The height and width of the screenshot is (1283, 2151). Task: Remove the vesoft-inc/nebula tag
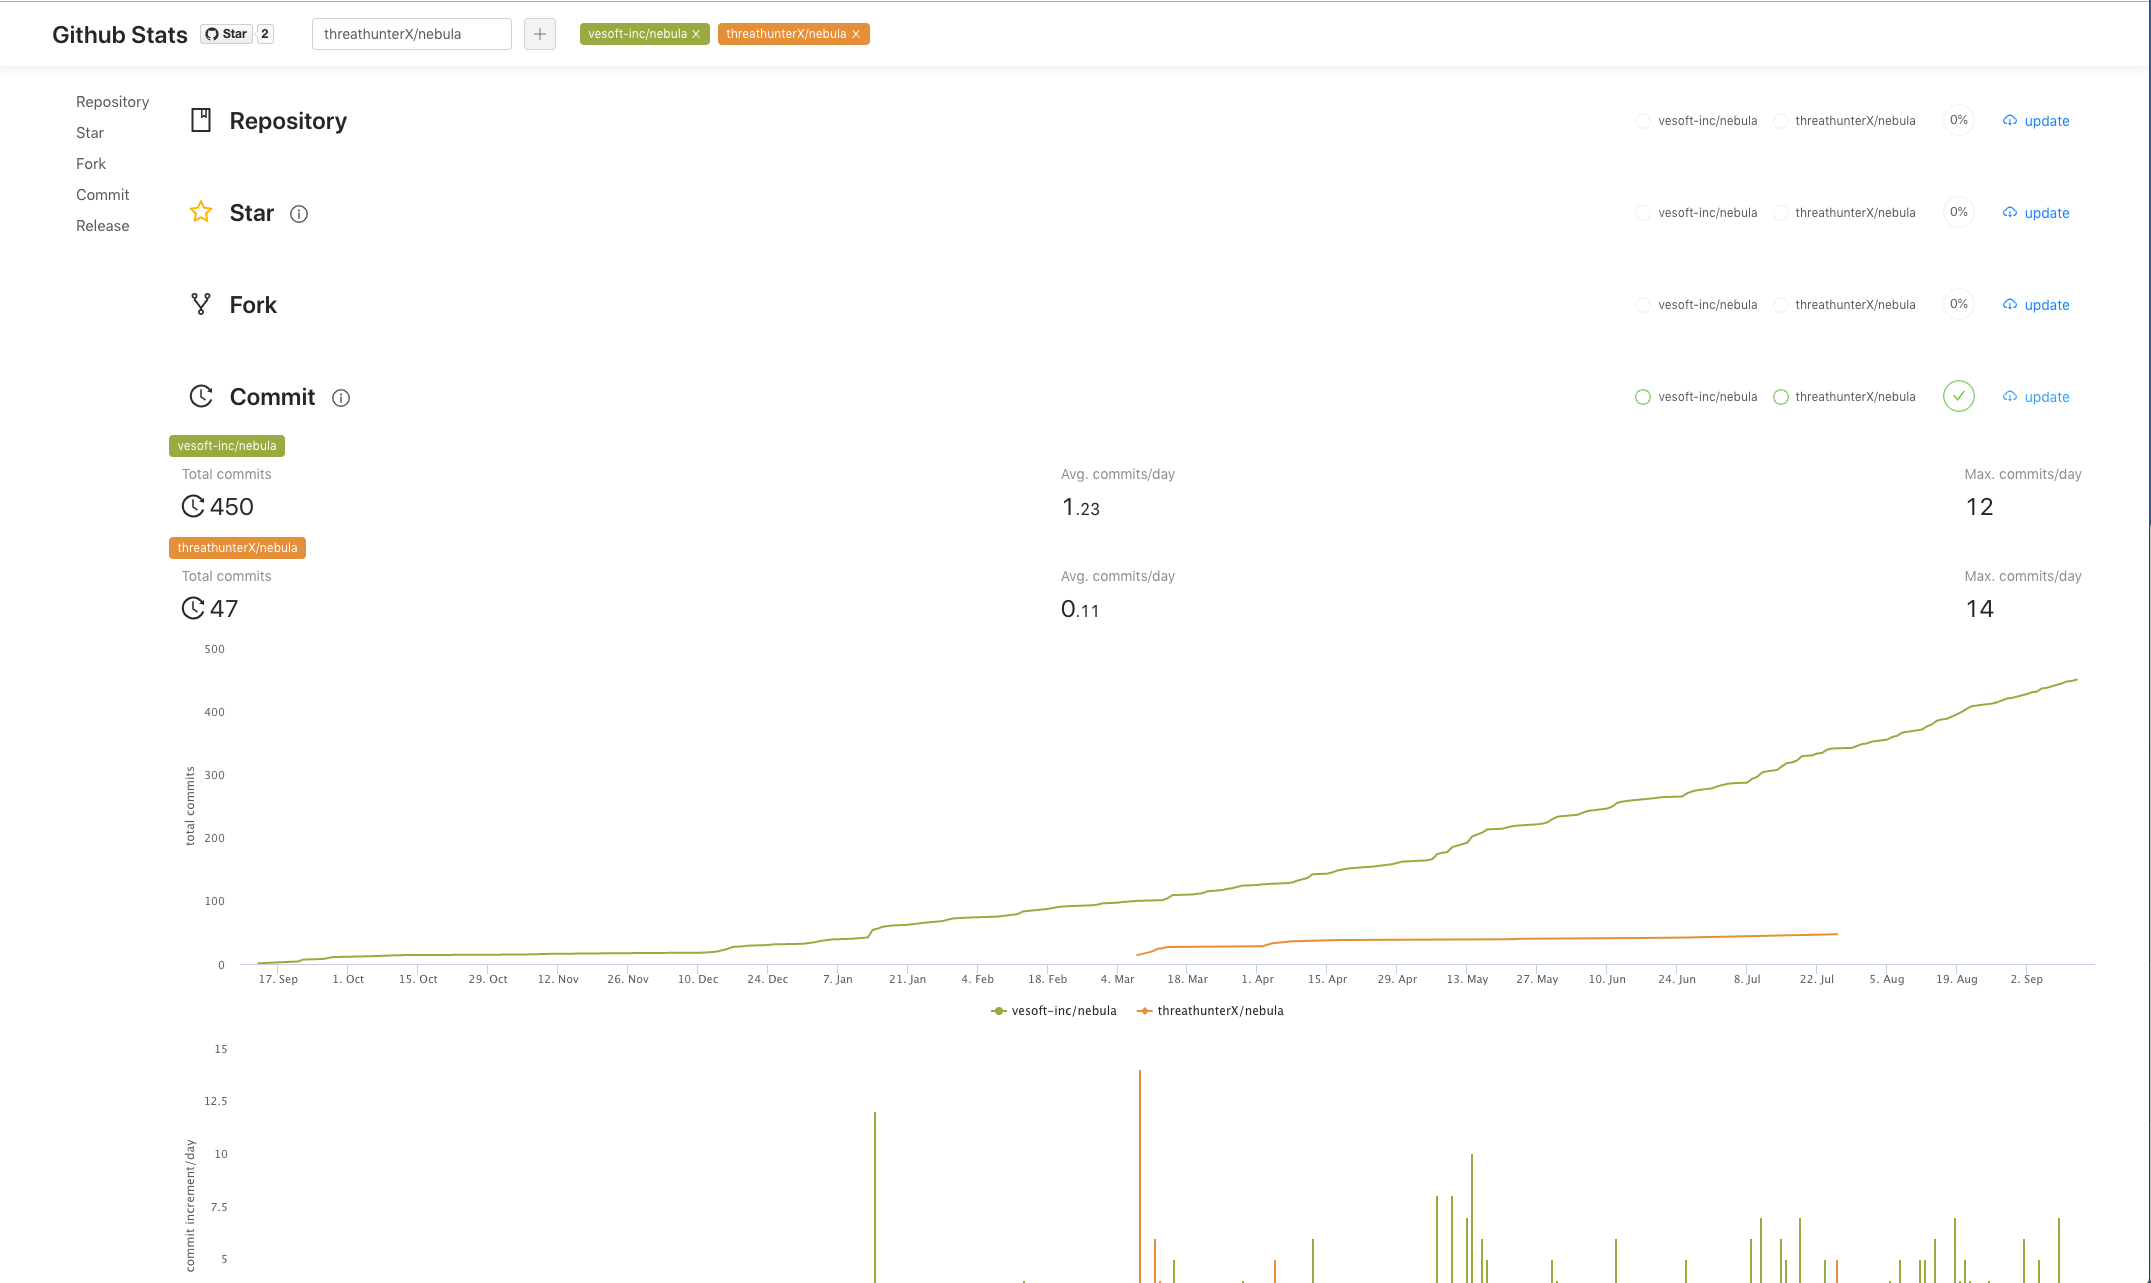tap(696, 34)
